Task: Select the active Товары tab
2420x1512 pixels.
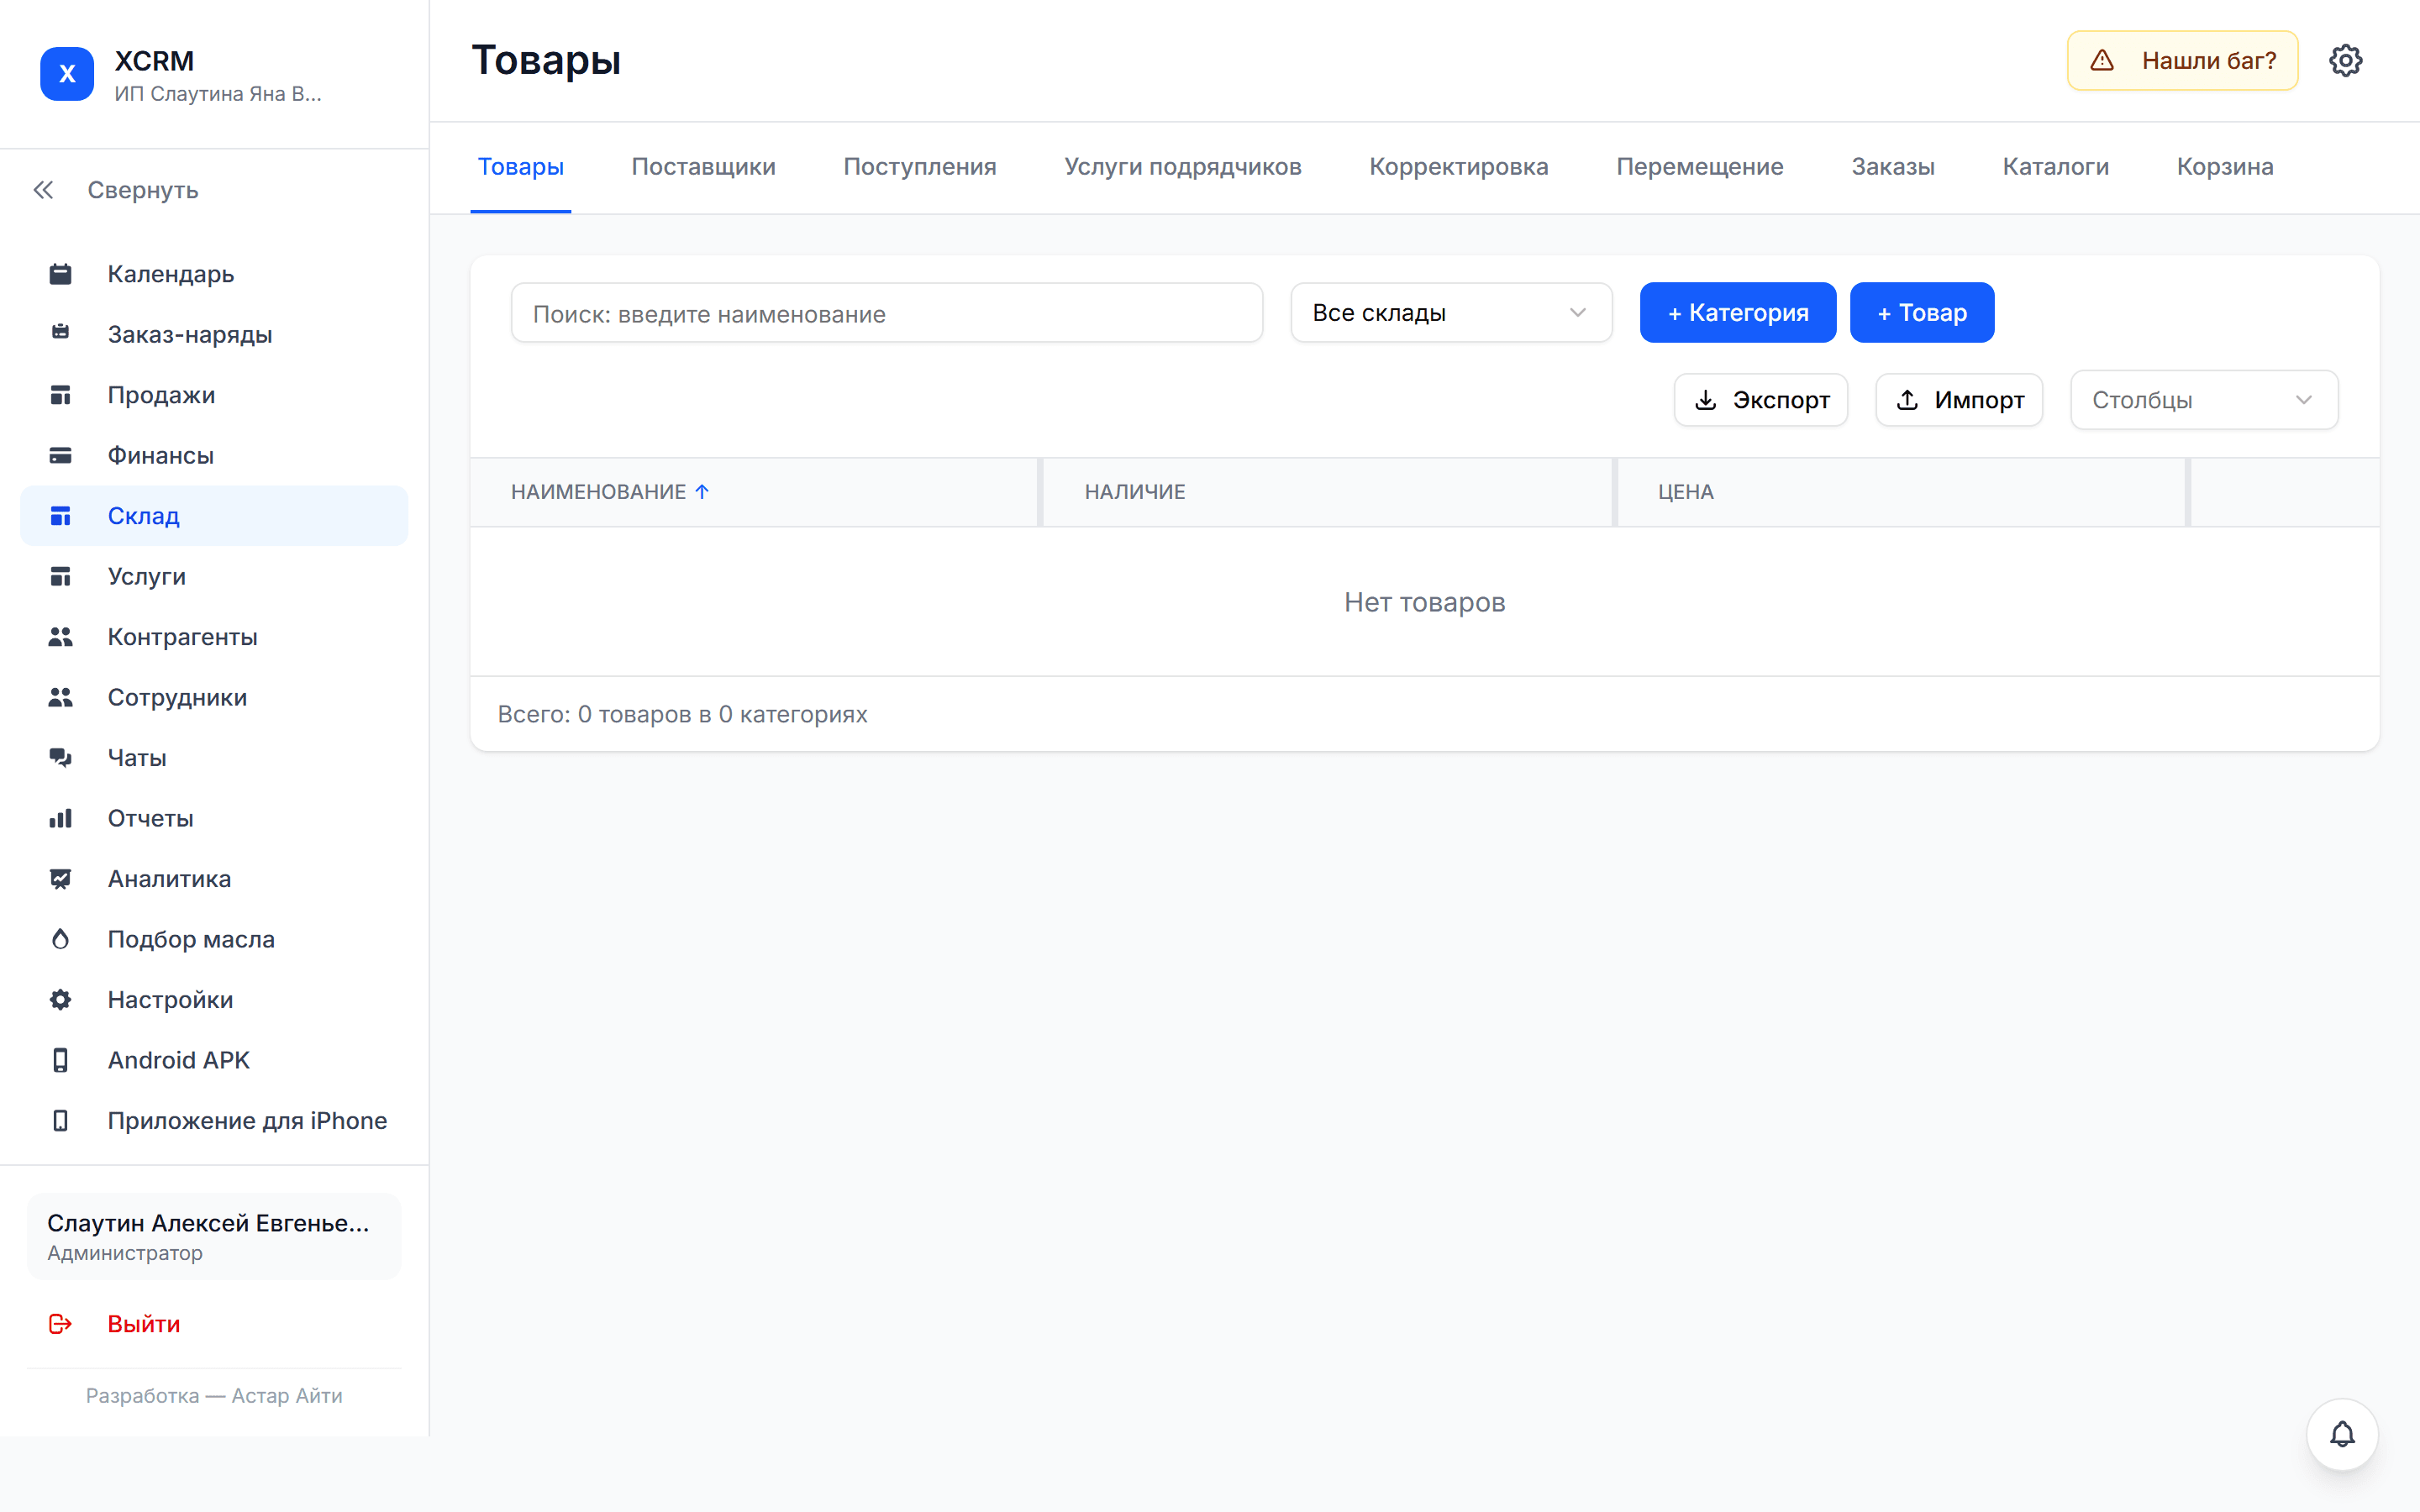Action: 521,167
